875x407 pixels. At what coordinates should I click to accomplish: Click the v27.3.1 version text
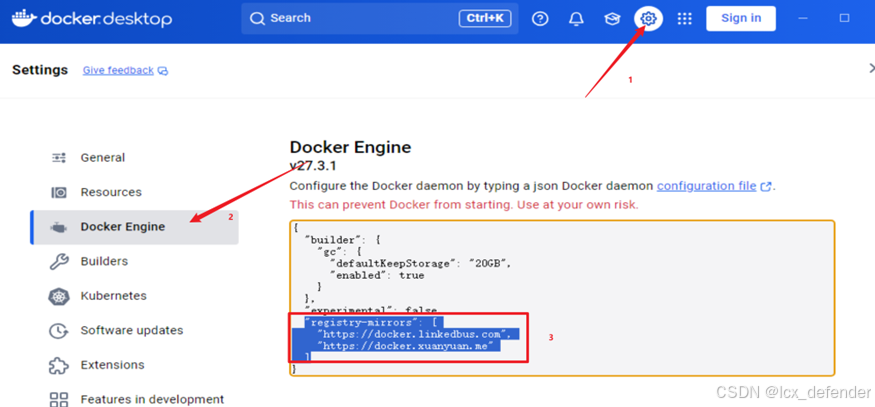click(313, 166)
